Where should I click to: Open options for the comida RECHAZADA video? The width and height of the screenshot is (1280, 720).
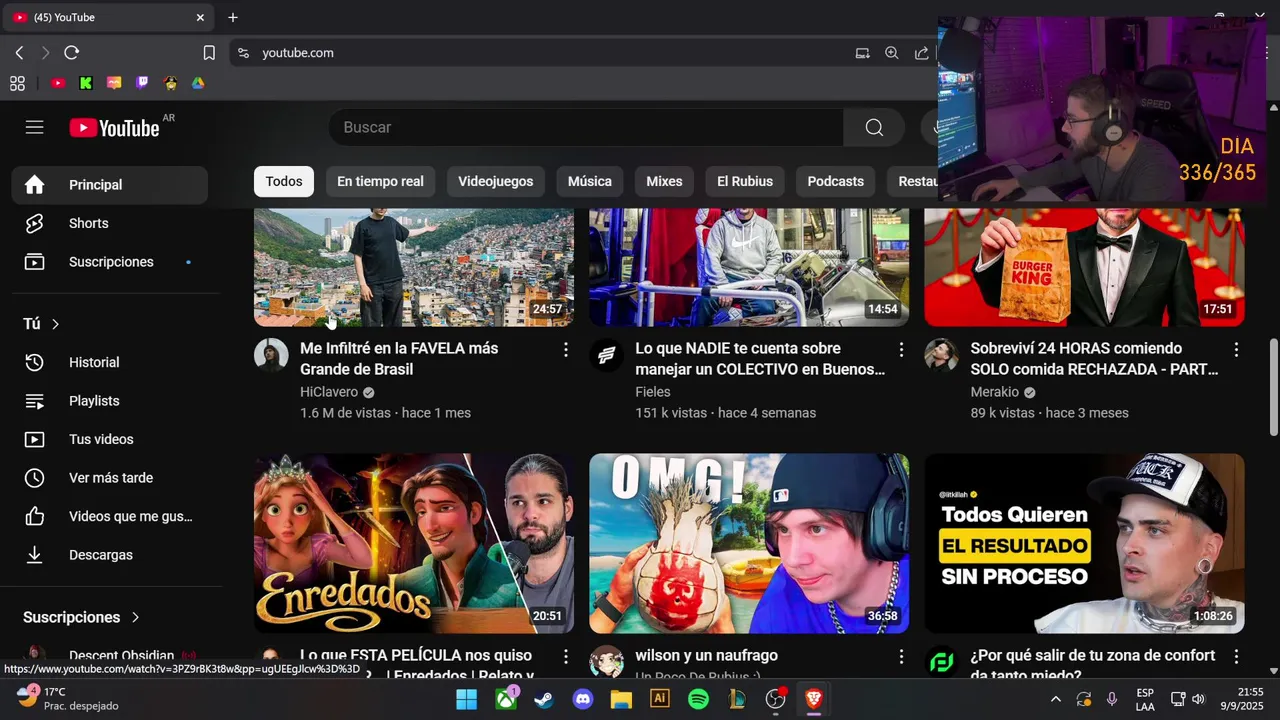(1235, 349)
